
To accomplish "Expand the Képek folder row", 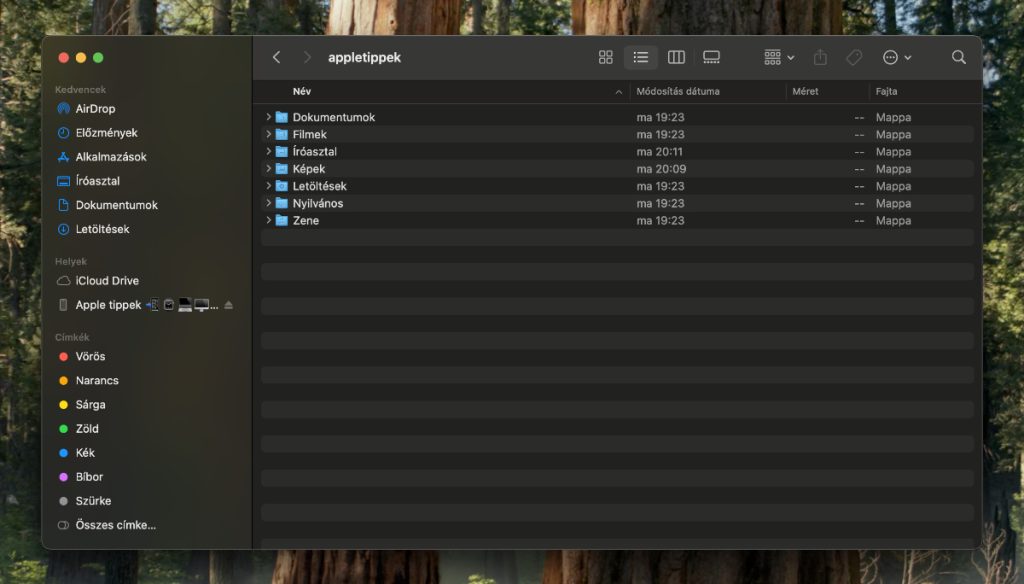I will click(x=268, y=169).
